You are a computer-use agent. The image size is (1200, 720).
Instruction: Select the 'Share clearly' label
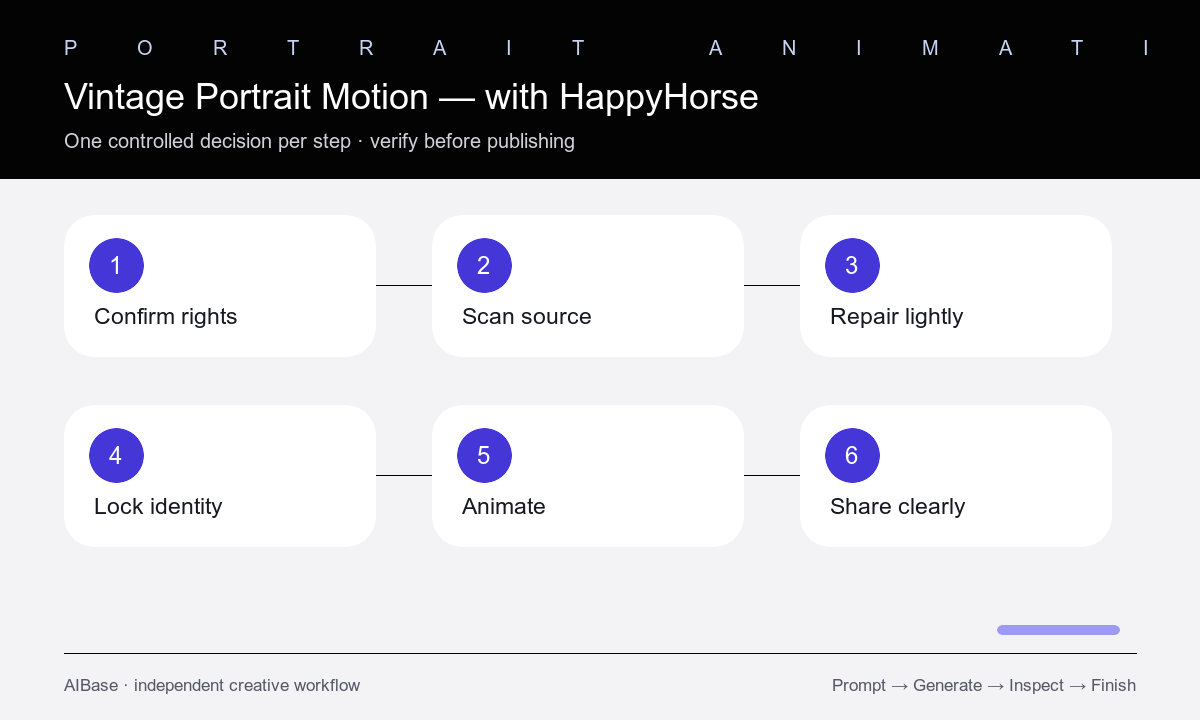coord(898,507)
